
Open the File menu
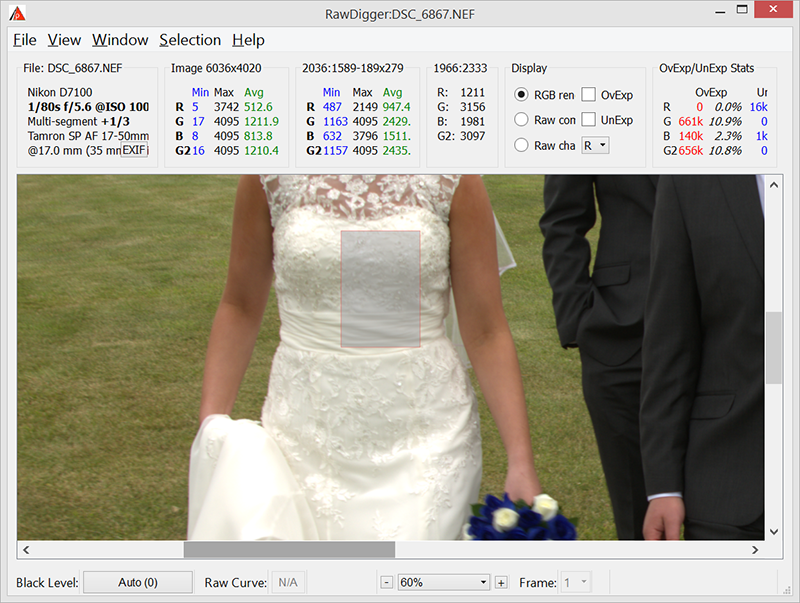25,40
